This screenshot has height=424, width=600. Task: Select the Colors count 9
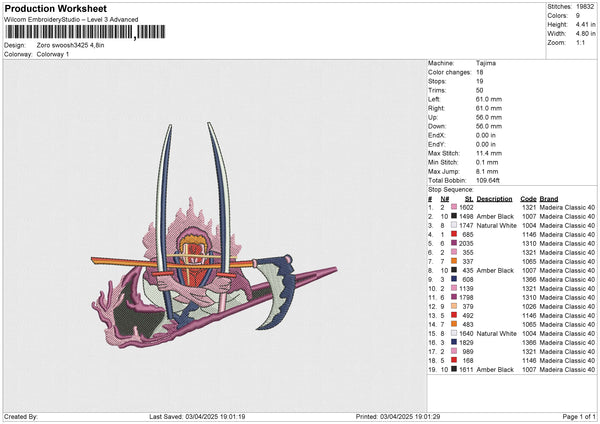[578, 16]
